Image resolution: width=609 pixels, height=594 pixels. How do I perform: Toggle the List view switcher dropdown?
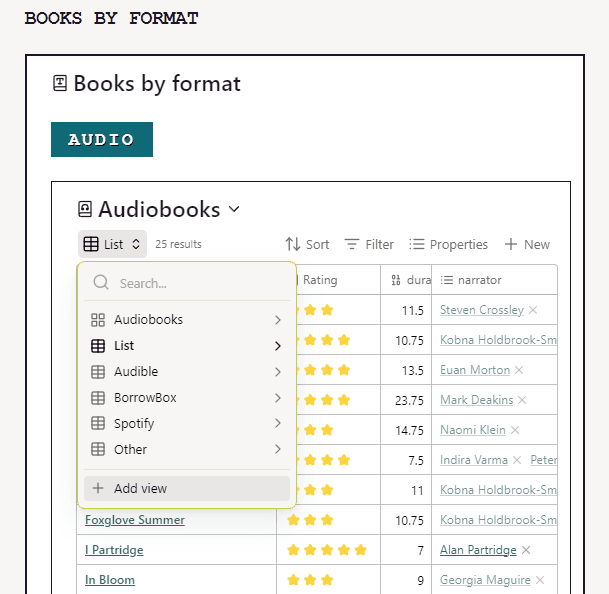[113, 244]
